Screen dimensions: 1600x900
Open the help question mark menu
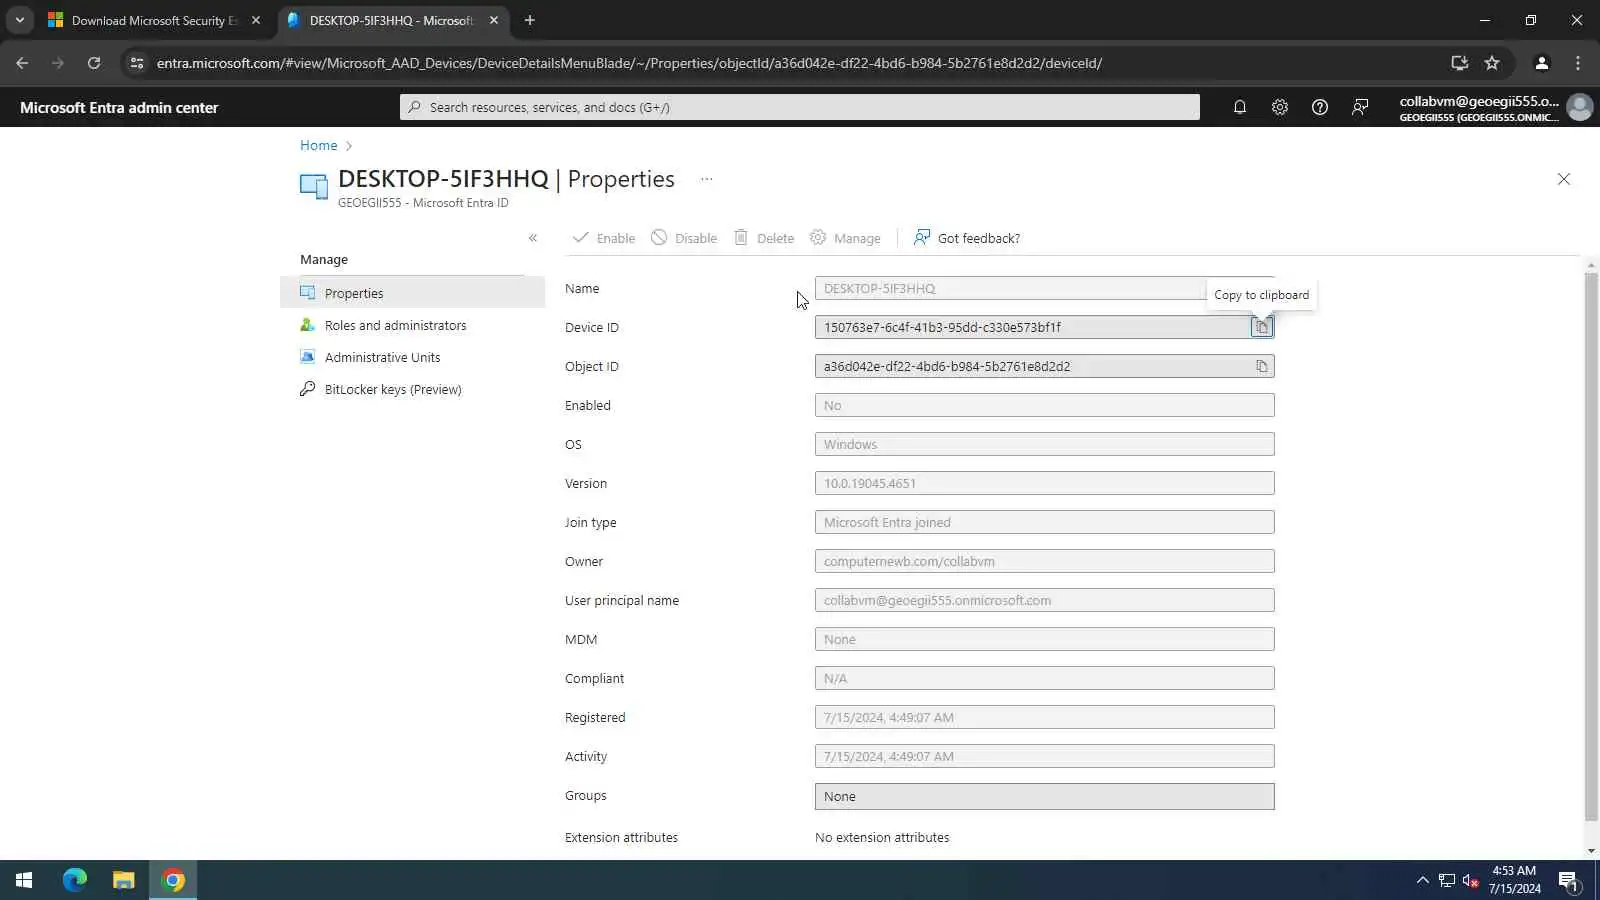[1320, 107]
